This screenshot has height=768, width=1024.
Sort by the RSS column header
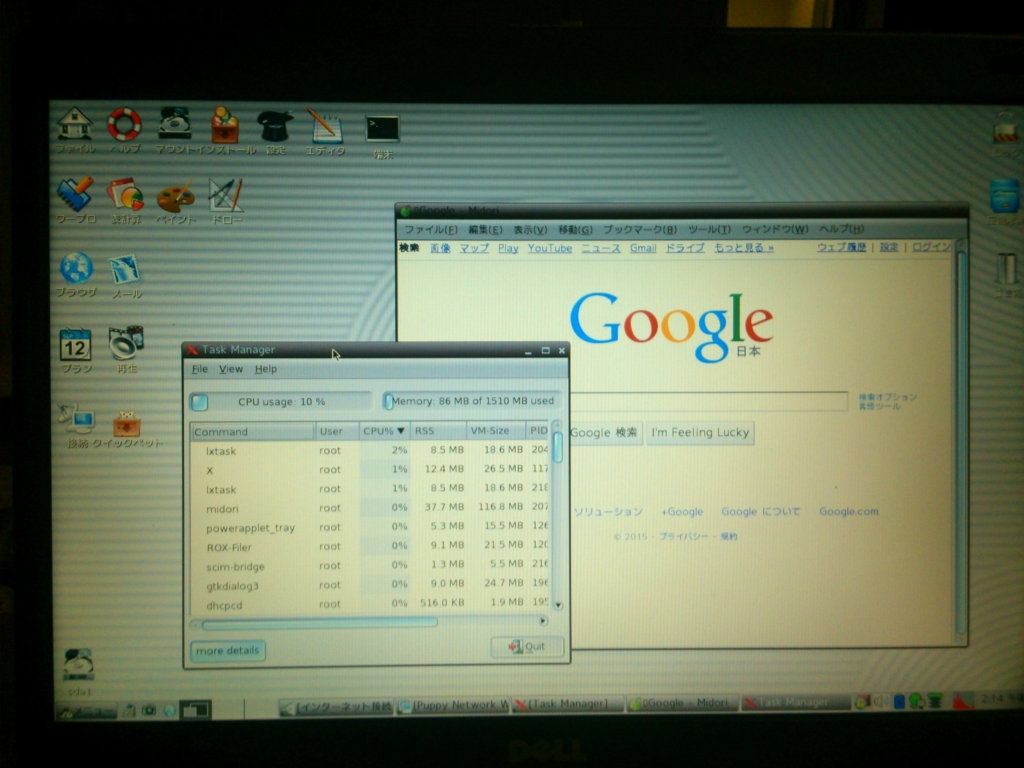coord(438,431)
